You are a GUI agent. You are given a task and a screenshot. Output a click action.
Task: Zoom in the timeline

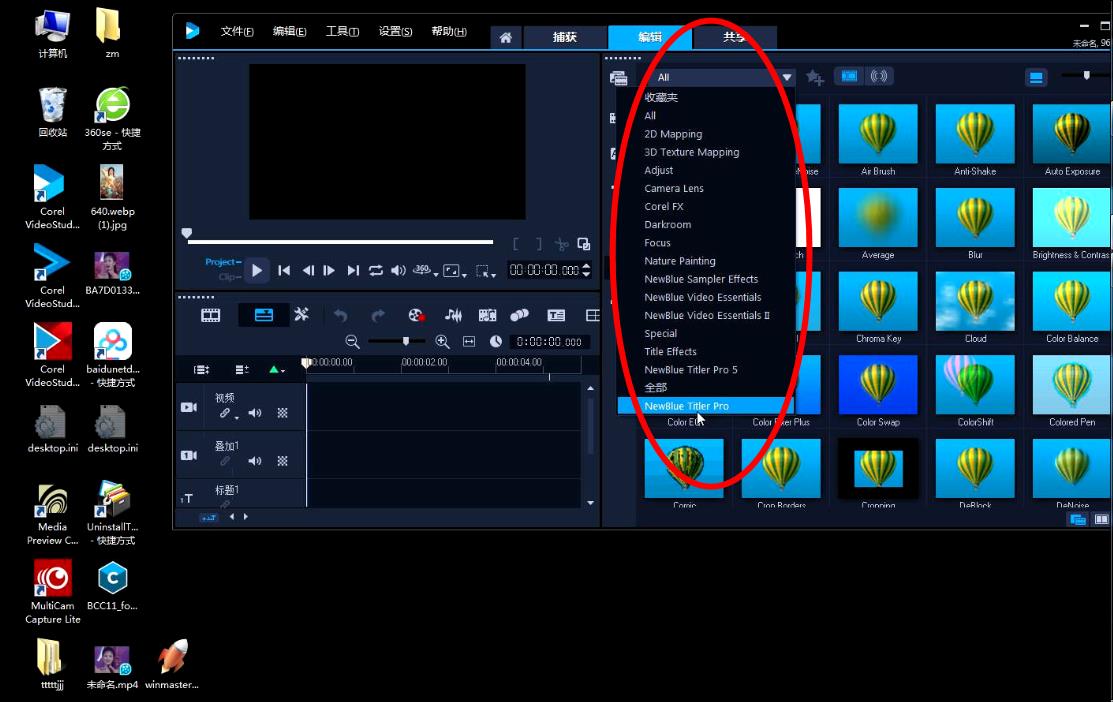[442, 341]
